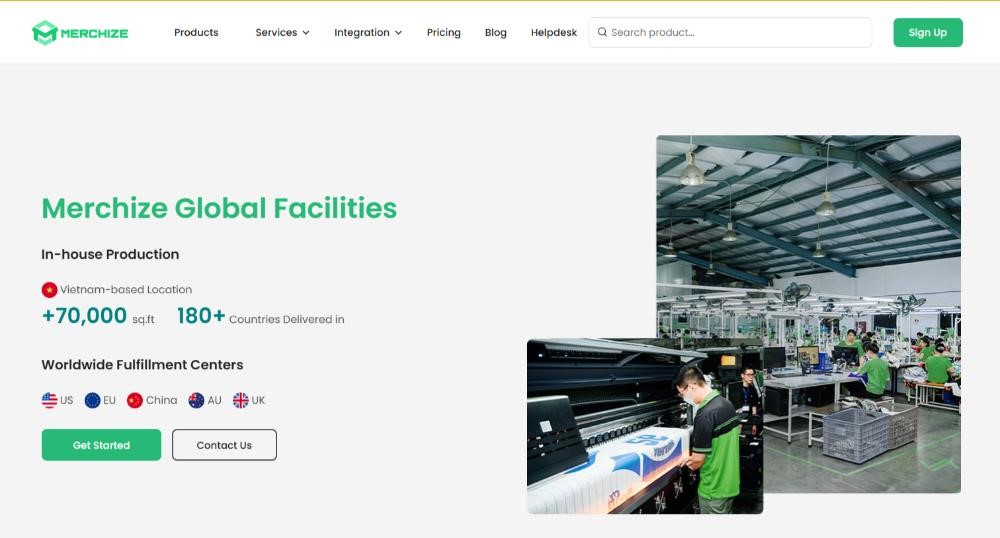
Task: Select the US flag icon
Action: click(49, 400)
